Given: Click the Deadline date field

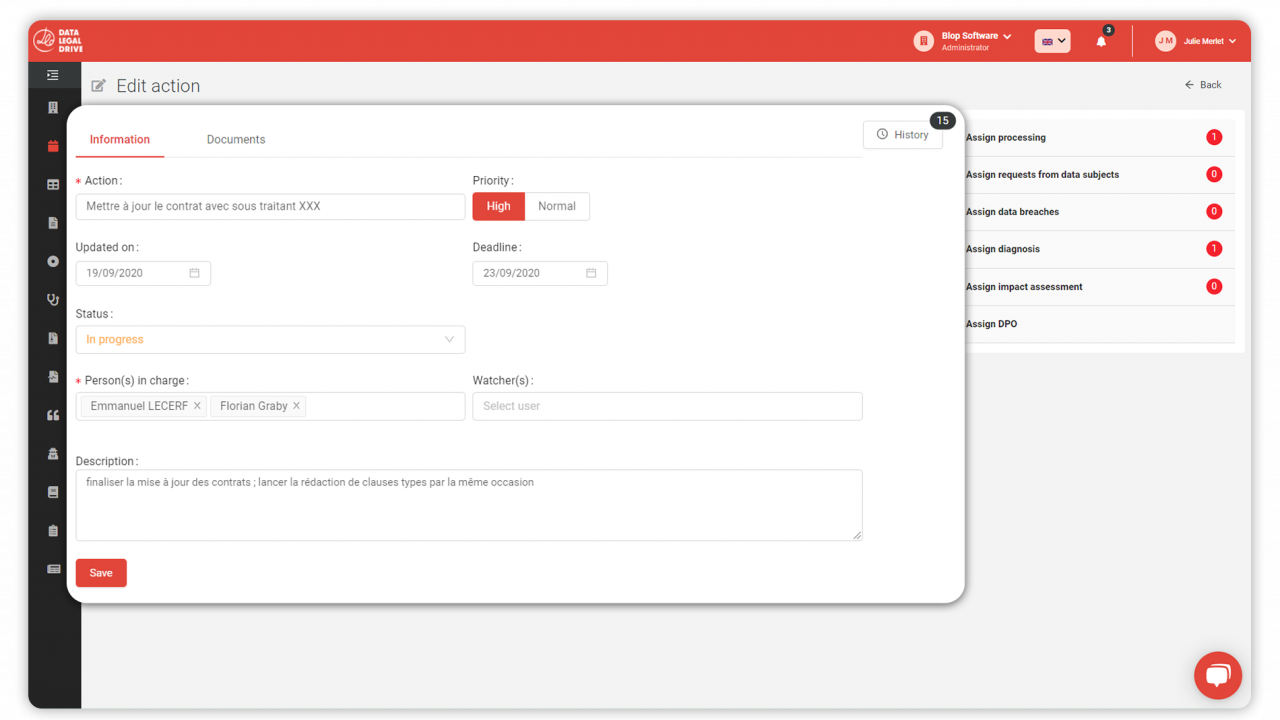Looking at the screenshot, I should click(540, 273).
